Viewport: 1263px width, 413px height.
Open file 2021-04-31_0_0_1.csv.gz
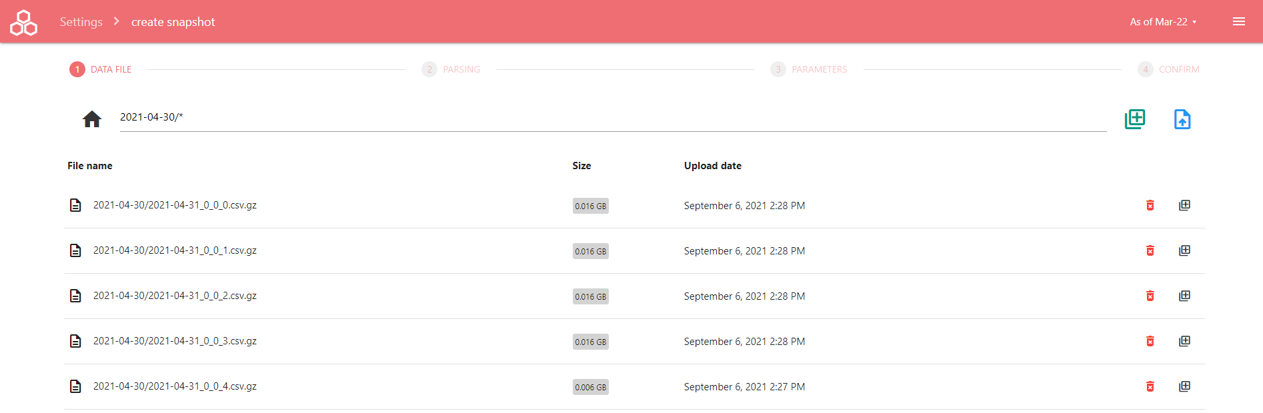tap(174, 251)
